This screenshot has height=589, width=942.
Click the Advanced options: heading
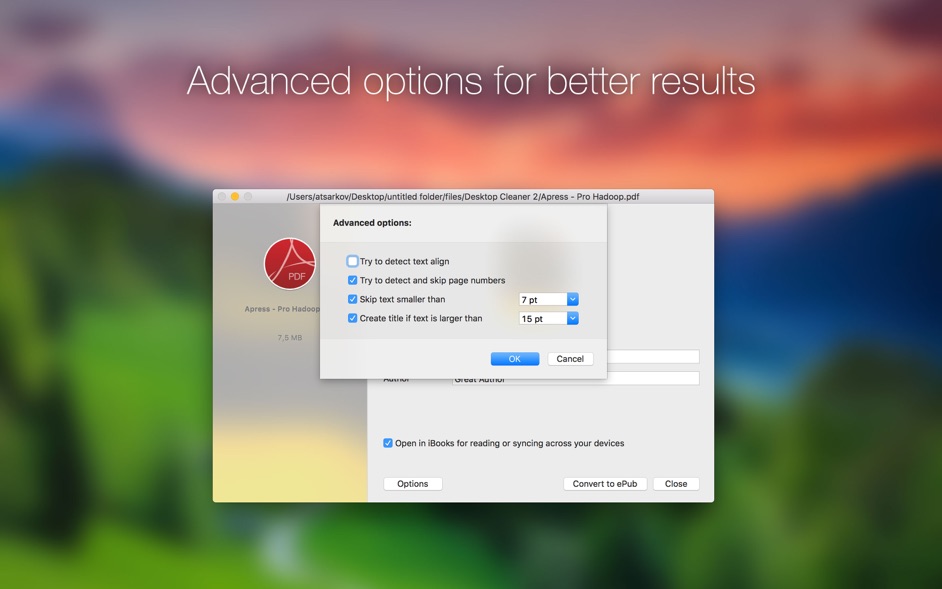coord(372,223)
